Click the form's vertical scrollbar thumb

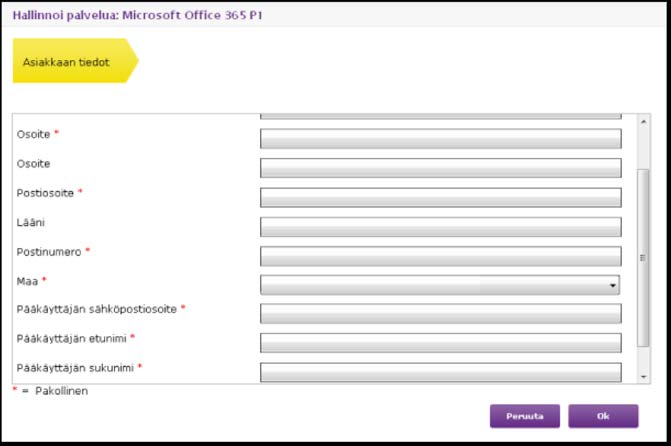643,258
